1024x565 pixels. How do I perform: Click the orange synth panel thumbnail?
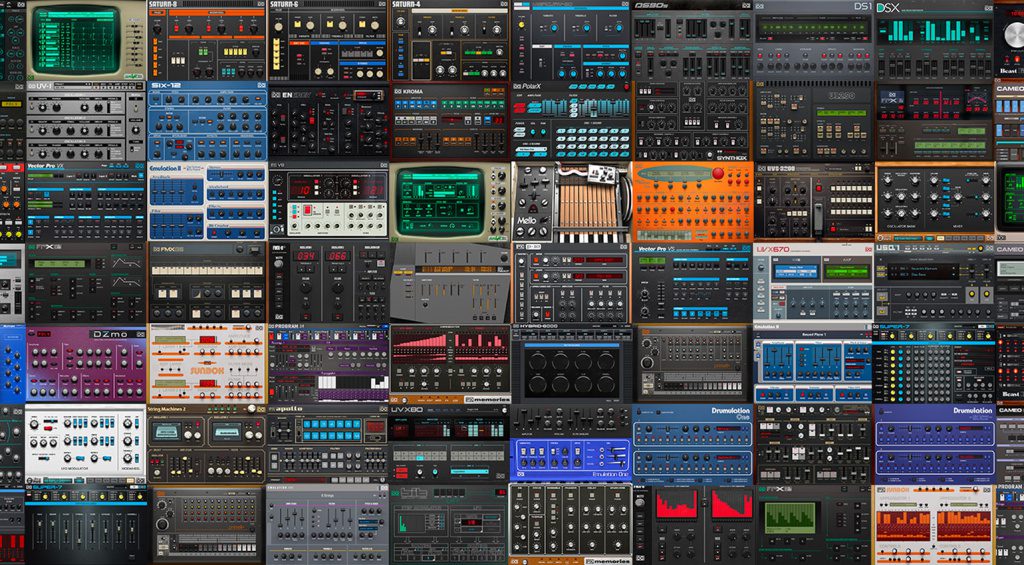(692, 202)
